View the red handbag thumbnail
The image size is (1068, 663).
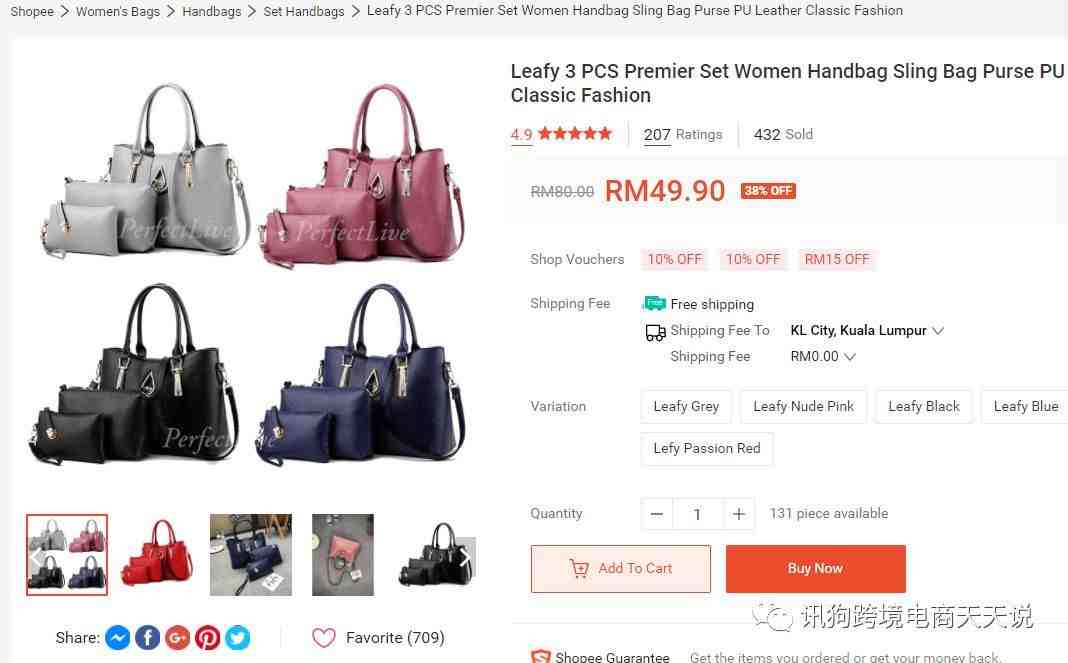(x=158, y=555)
